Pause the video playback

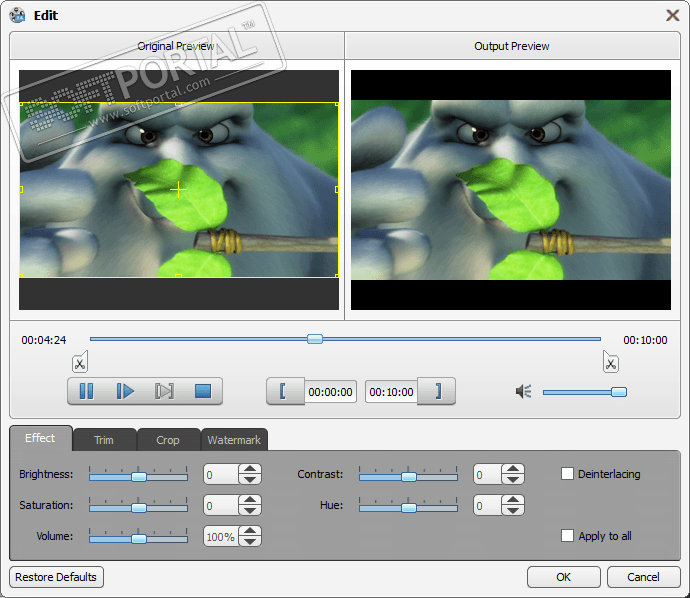tap(86, 391)
